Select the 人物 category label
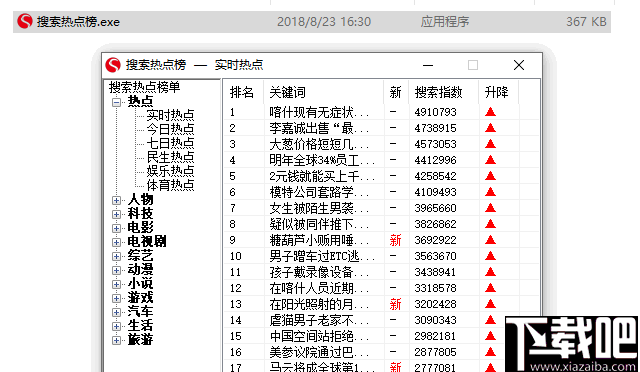Image resolution: width=640 pixels, height=372 pixels. (x=140, y=199)
